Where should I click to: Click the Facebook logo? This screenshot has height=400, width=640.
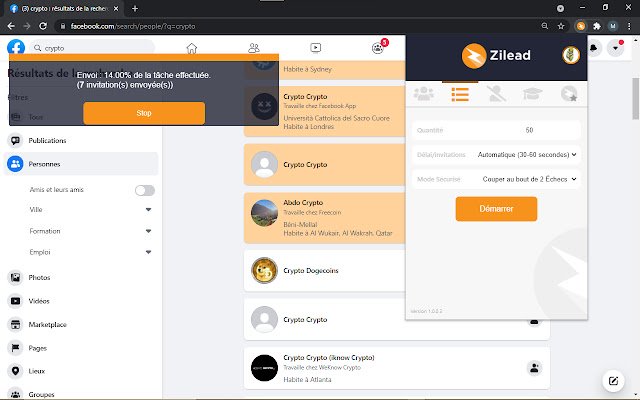16,48
